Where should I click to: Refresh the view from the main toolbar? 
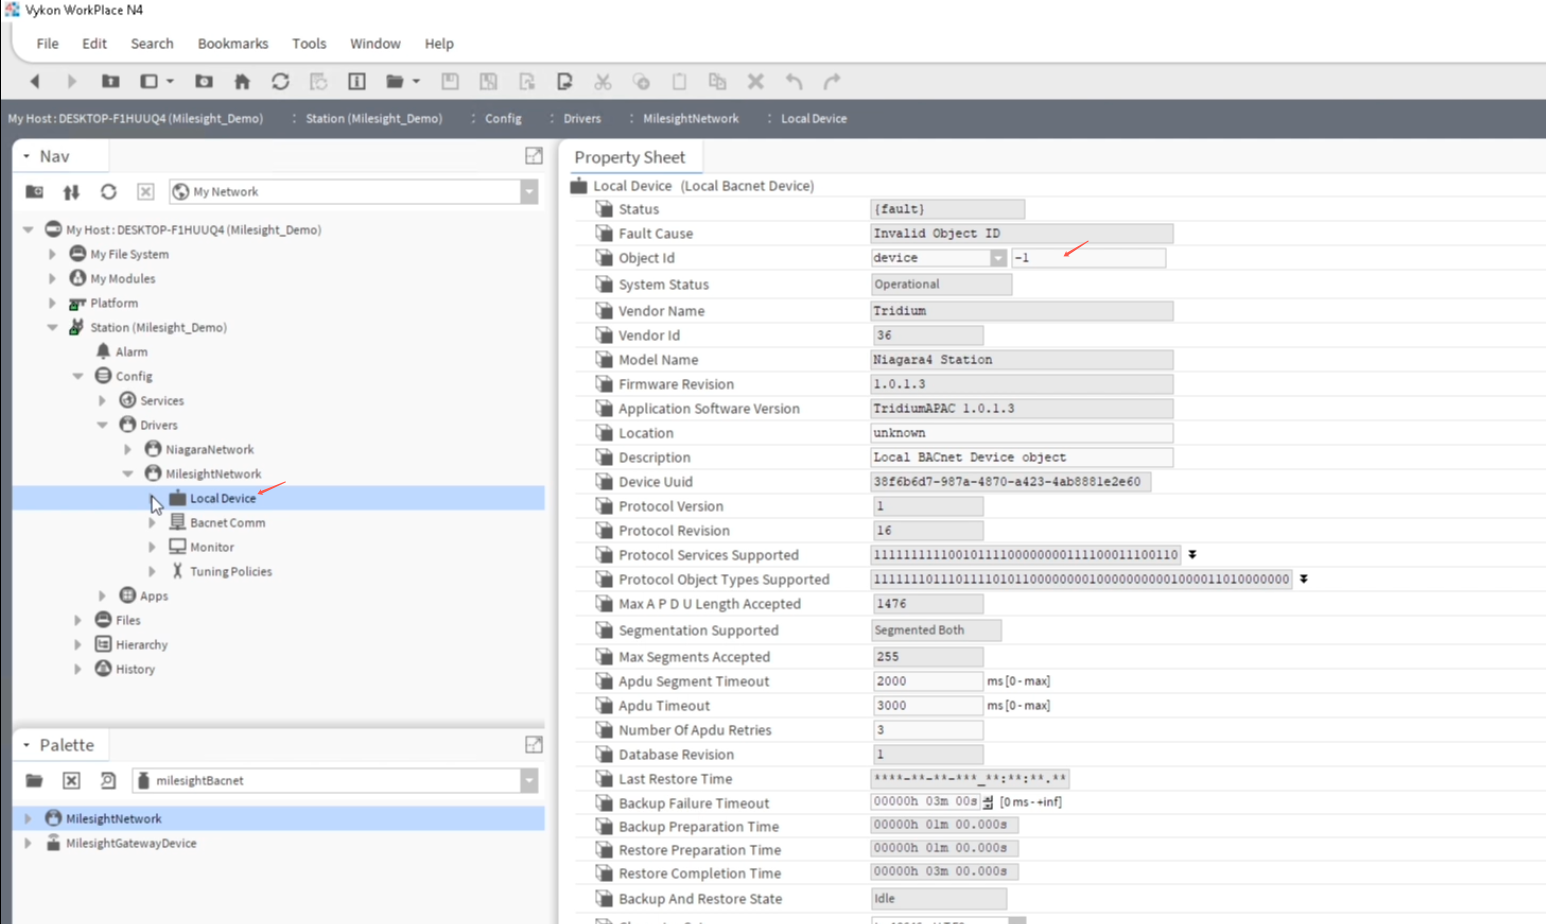tap(280, 82)
